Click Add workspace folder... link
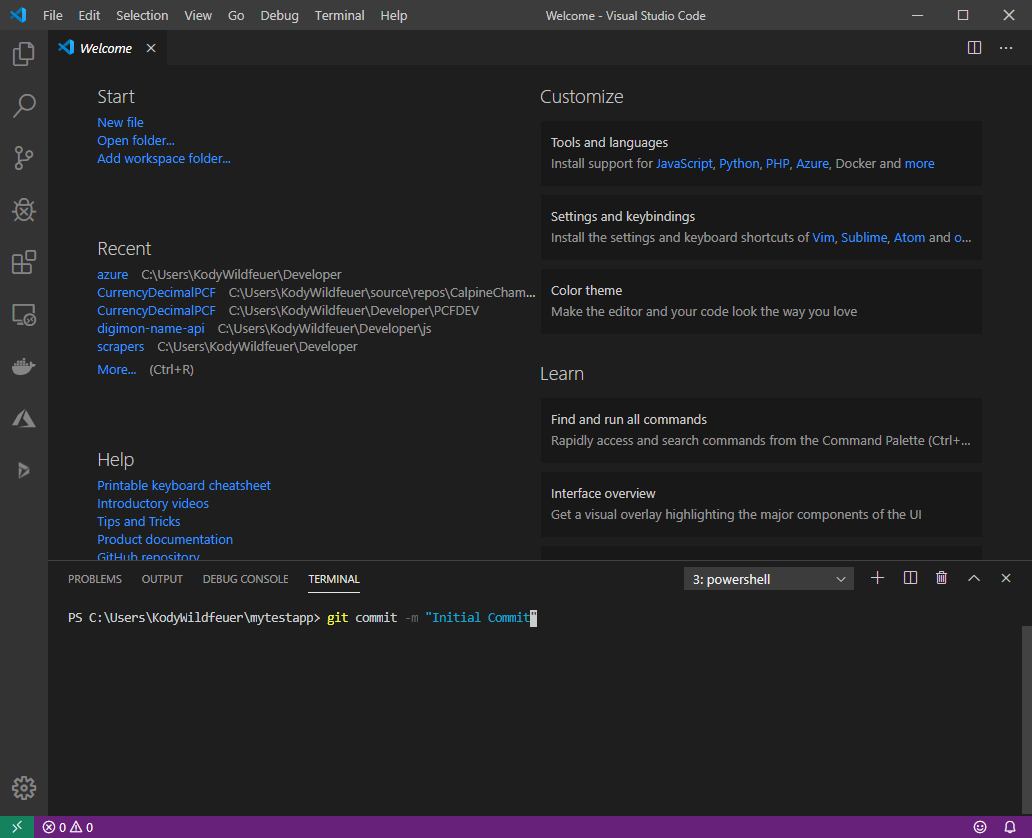Viewport: 1032px width, 838px height. (x=164, y=159)
